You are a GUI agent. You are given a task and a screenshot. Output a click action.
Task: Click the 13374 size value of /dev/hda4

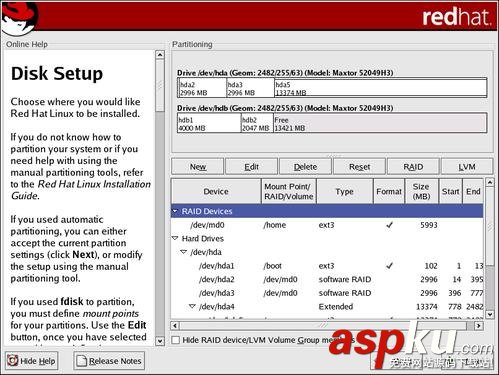point(427,306)
